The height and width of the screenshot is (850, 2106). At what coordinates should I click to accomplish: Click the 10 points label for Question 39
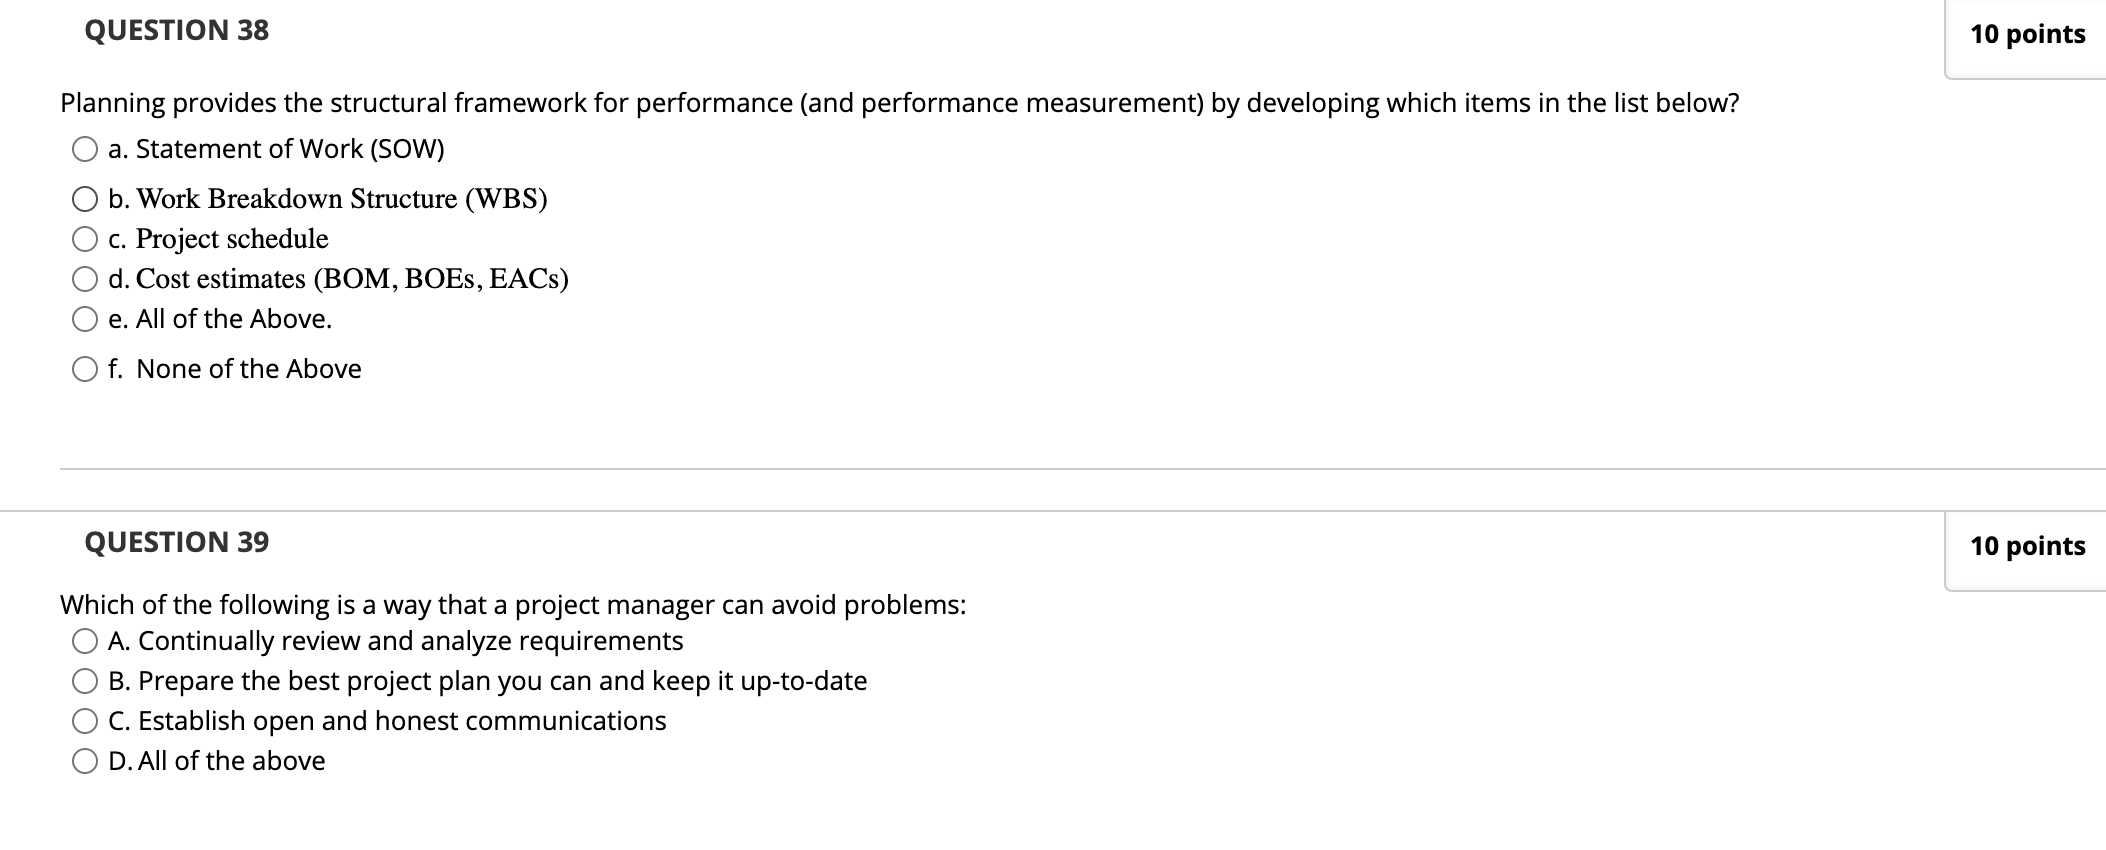(x=2028, y=546)
